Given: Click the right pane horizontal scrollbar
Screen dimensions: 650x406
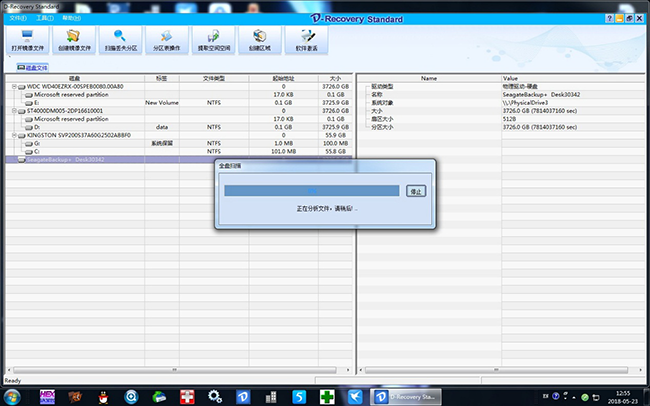Looking at the screenshot, I should (496, 370).
